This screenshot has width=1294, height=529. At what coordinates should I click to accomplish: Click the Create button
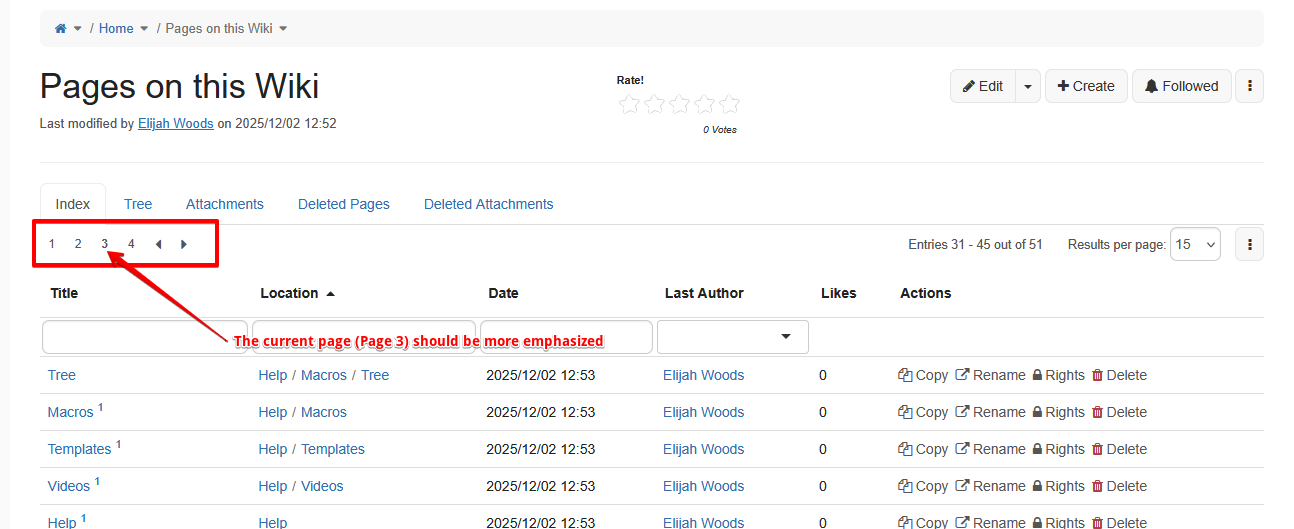(x=1086, y=86)
